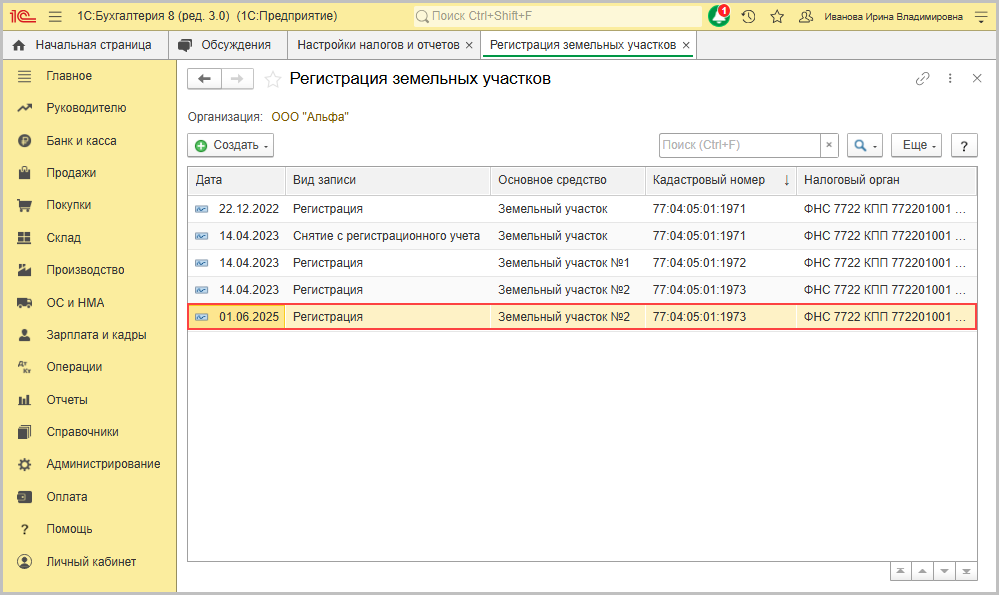Switch to Регистрация земельных участков tab
Screen dimensions: 999x595
(x=582, y=45)
